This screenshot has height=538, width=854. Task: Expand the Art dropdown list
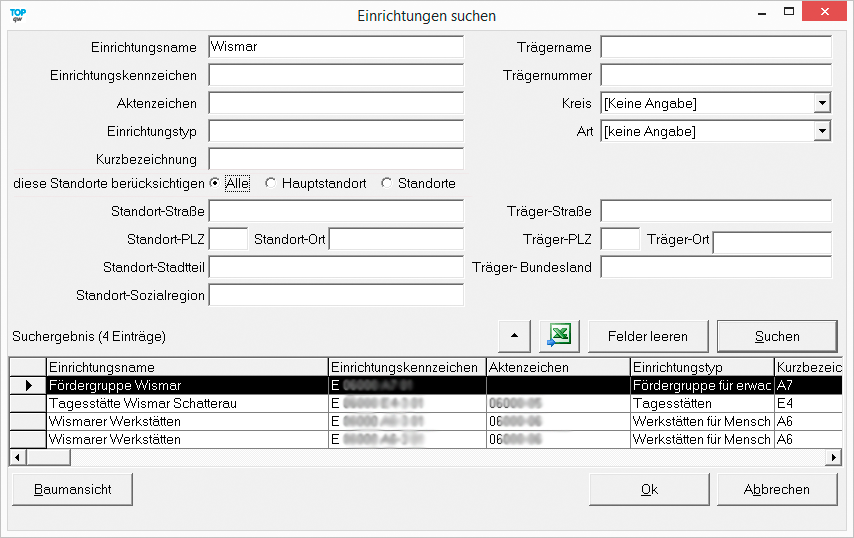pyautogui.click(x=822, y=131)
